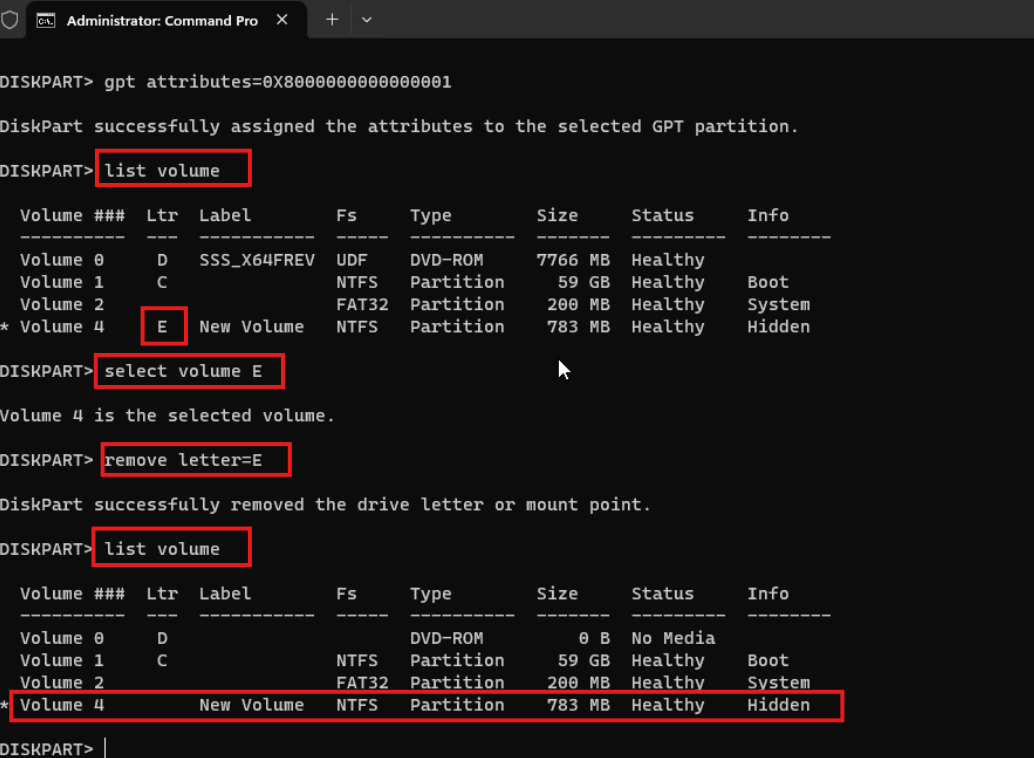
Task: Click the administrator shield icon
Action: pyautogui.click(x=10, y=20)
